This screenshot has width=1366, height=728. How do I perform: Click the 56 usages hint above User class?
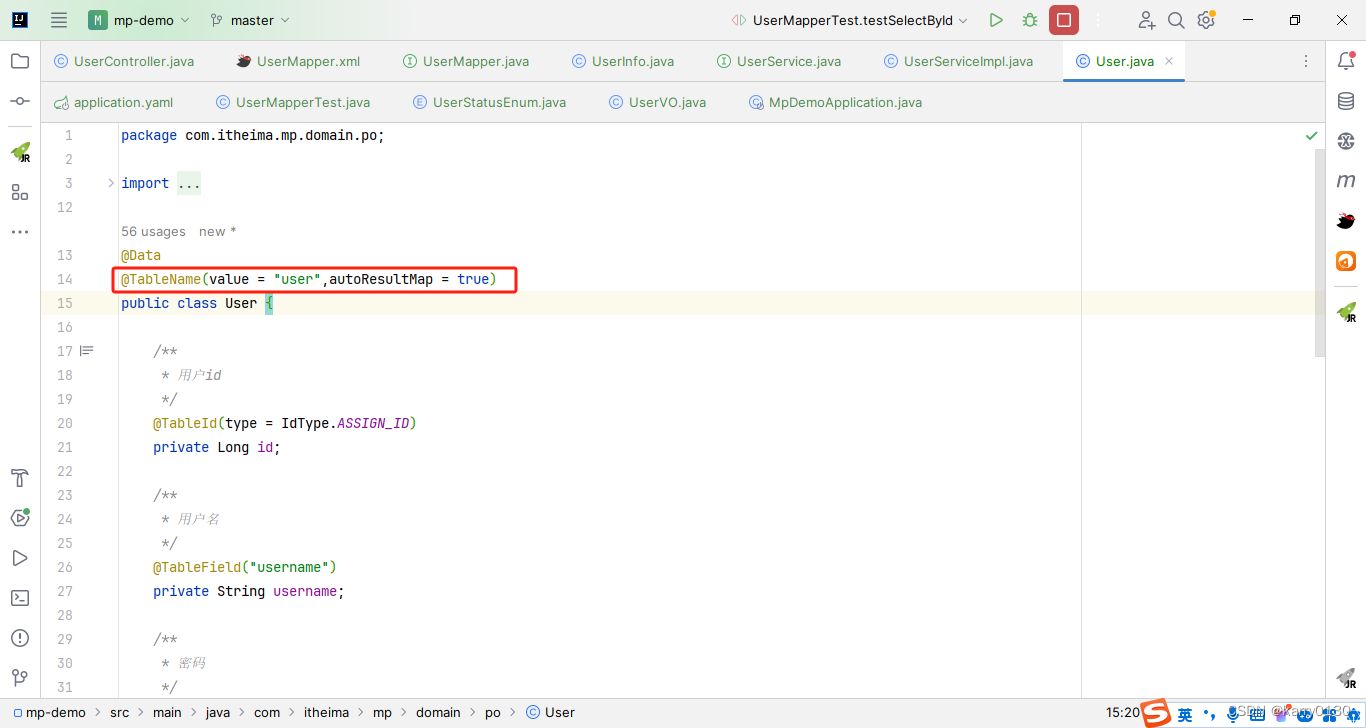[x=153, y=231]
